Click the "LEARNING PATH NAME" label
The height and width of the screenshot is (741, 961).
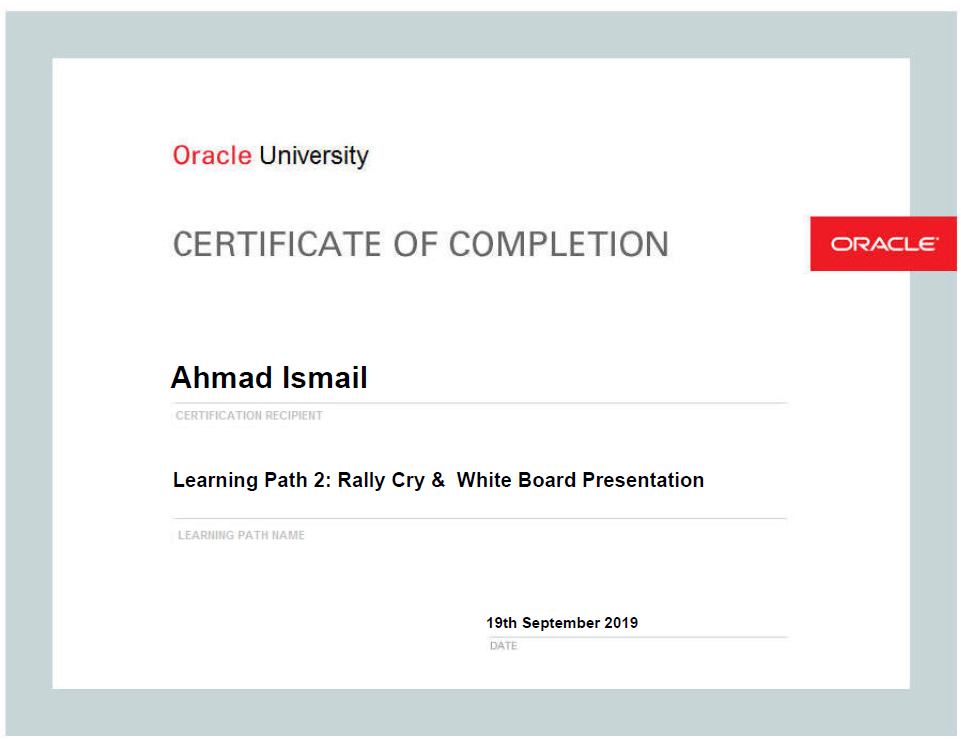tap(241, 535)
